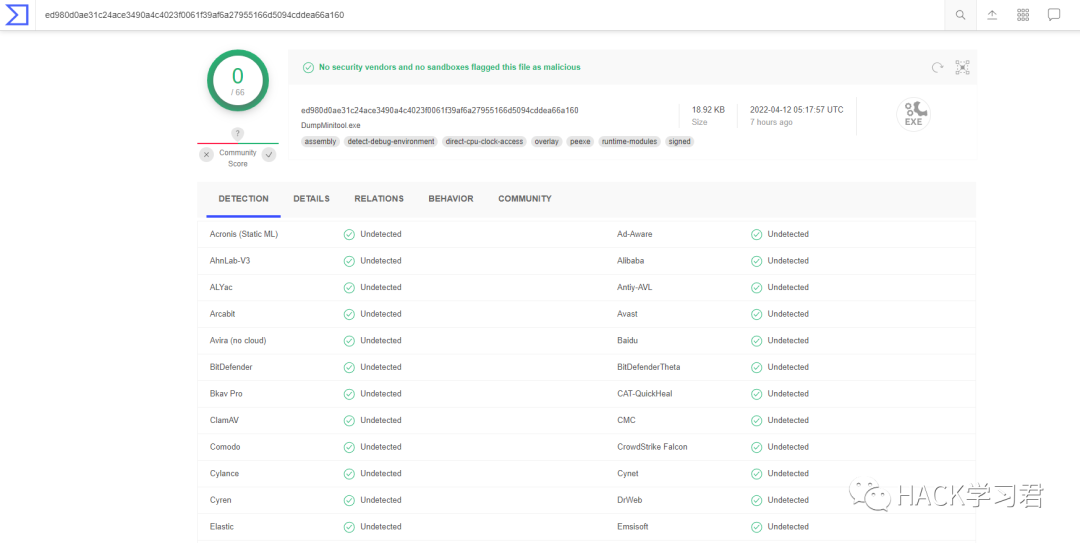
Task: Click the Baidu Undetected check icon
Action: [756, 340]
